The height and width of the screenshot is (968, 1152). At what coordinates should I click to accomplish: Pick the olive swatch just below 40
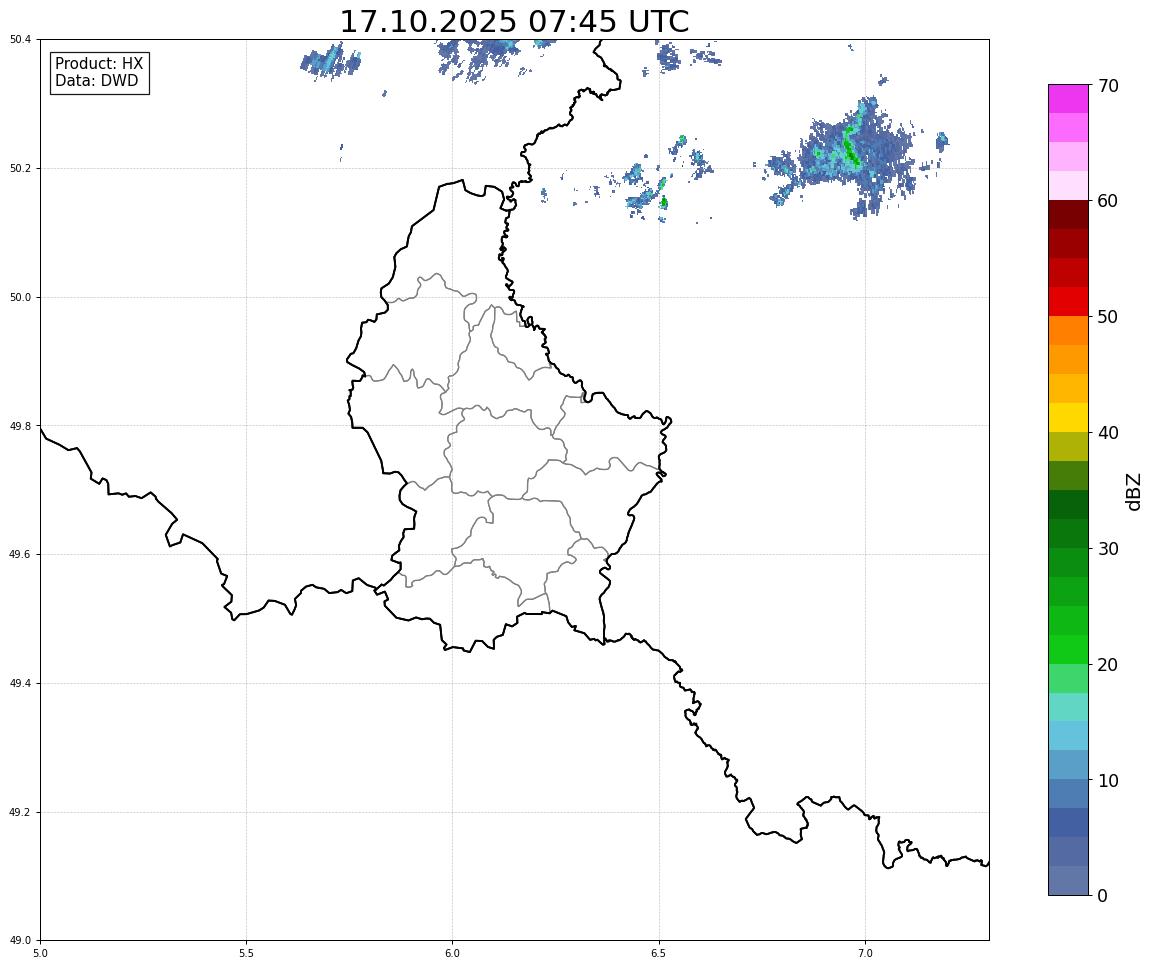[1068, 447]
